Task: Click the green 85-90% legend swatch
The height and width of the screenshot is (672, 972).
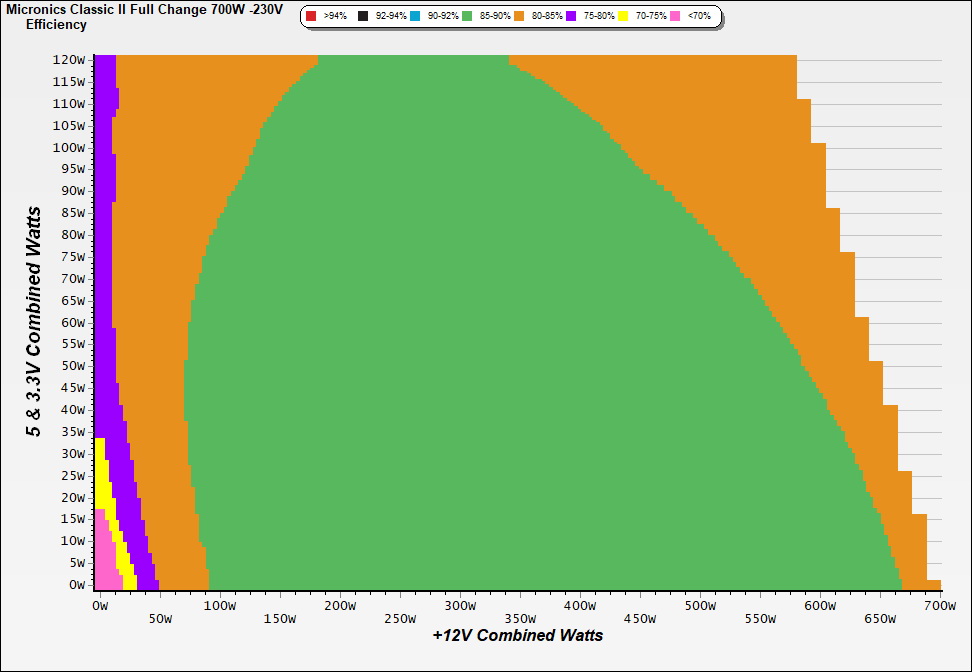Action: pos(467,17)
